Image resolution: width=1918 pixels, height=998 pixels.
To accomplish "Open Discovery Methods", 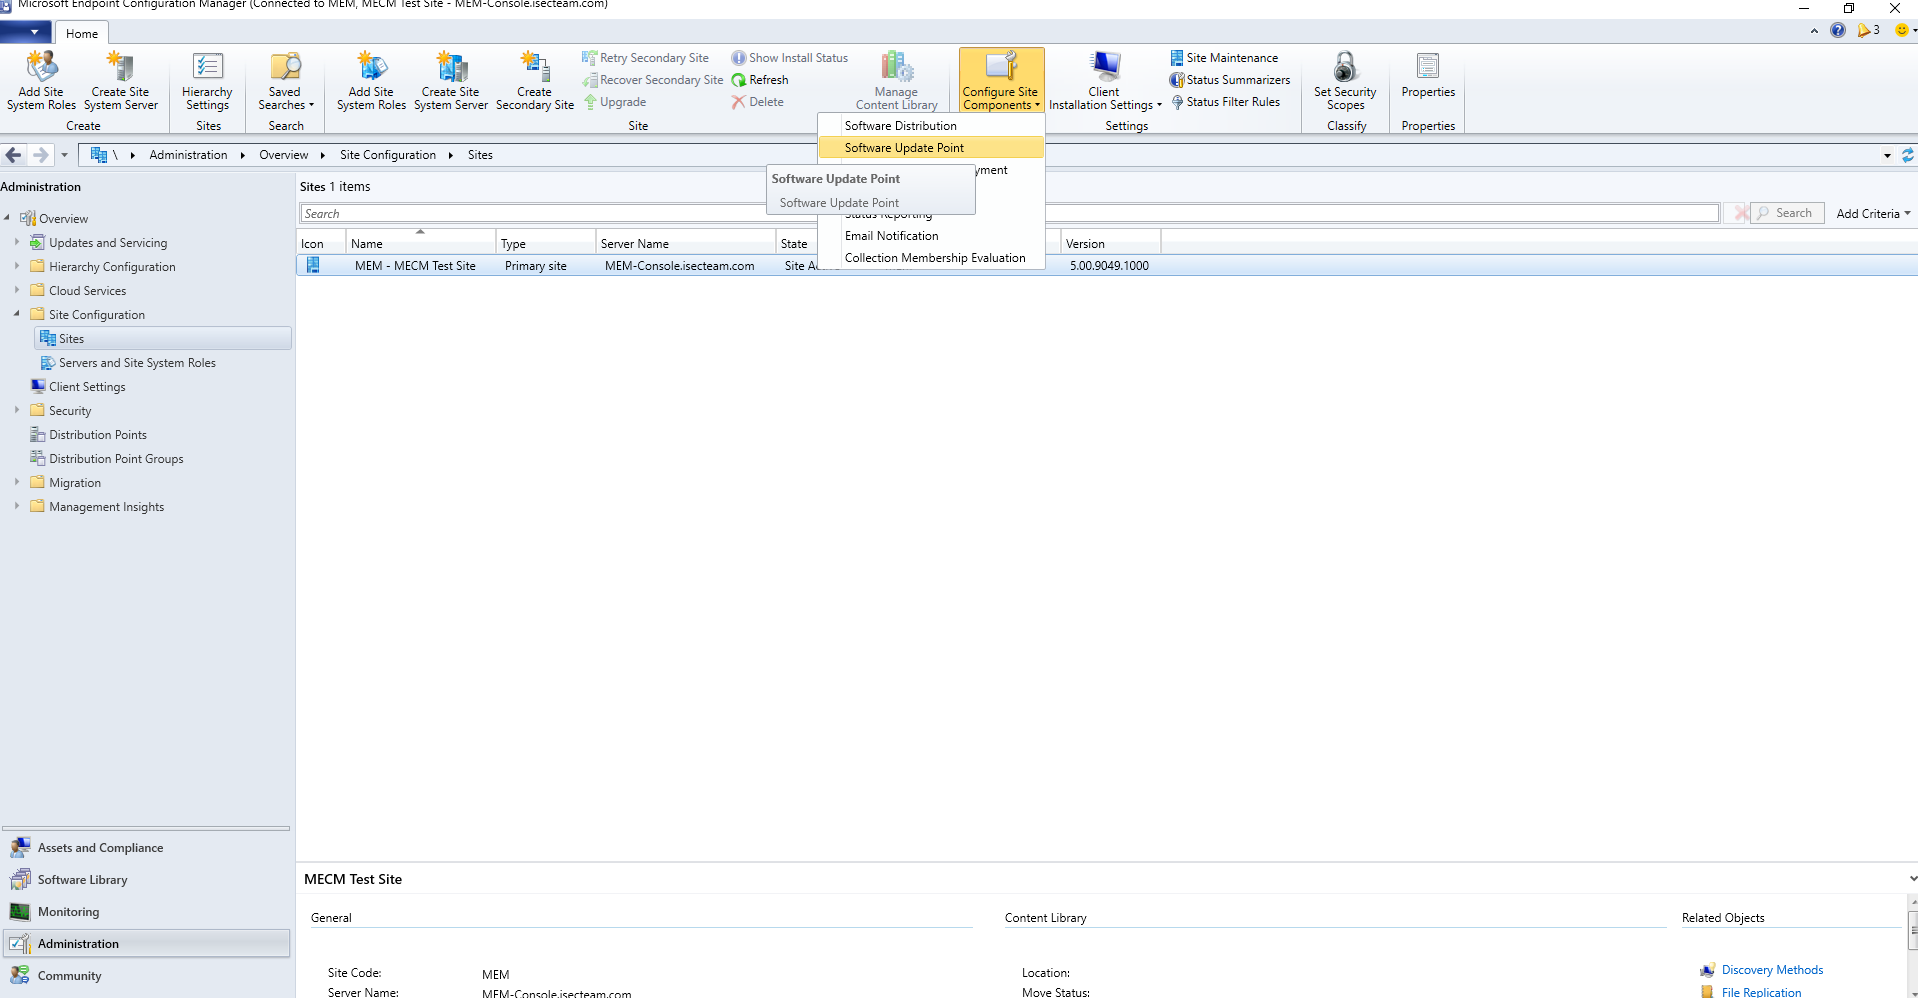I will tap(1771, 969).
